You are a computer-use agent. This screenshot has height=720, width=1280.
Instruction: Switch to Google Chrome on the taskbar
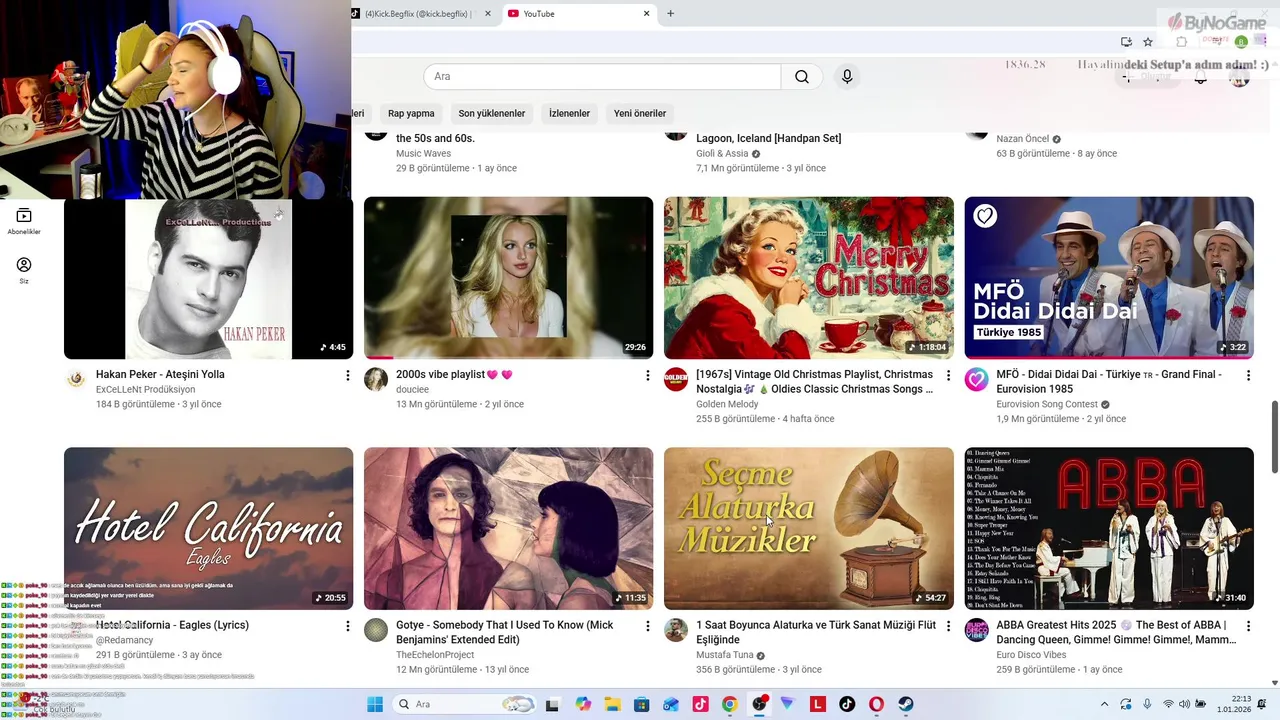730,704
